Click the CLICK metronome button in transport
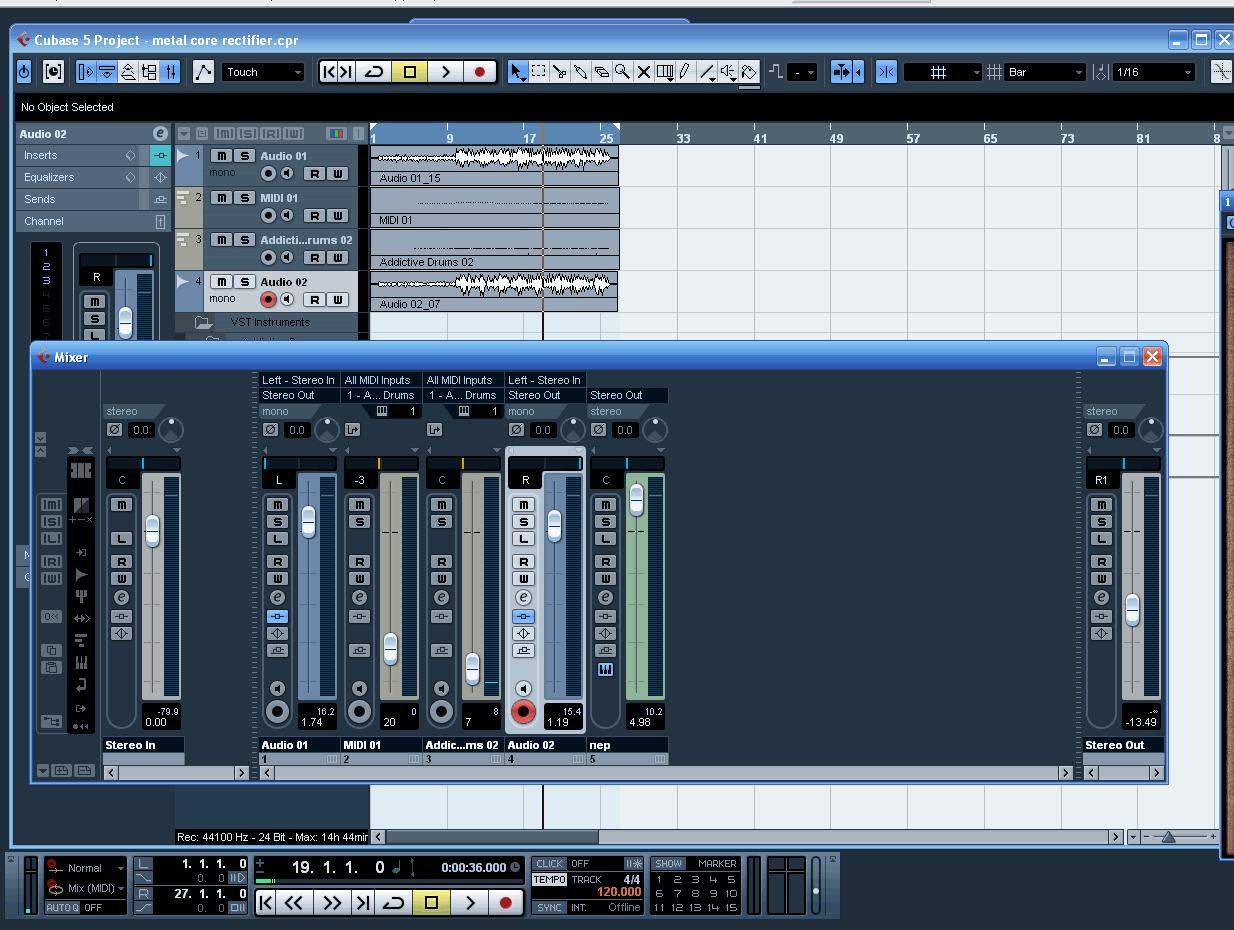 [x=549, y=864]
